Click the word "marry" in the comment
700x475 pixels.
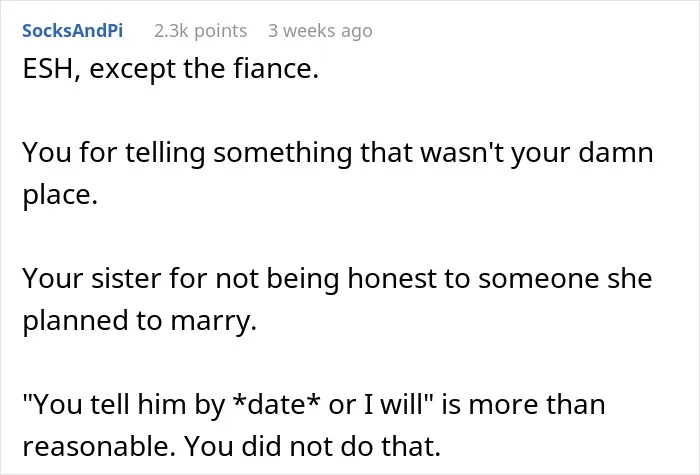click(x=210, y=322)
